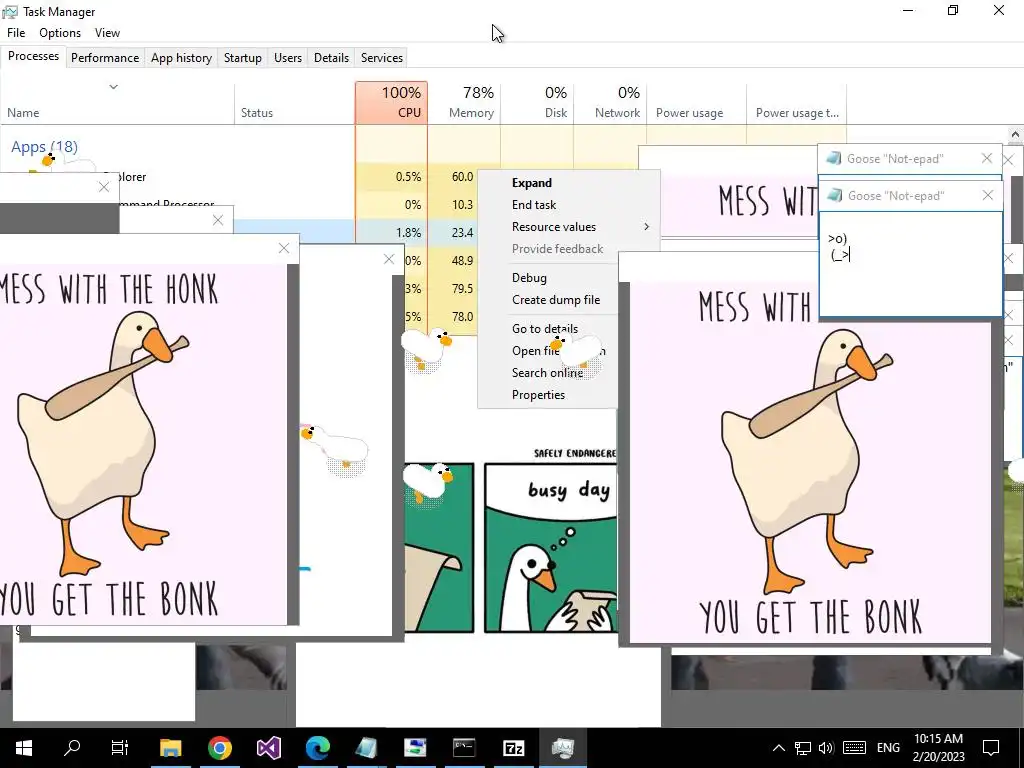1024x768 pixels.
Task: Open network status tray icon
Action: point(803,748)
